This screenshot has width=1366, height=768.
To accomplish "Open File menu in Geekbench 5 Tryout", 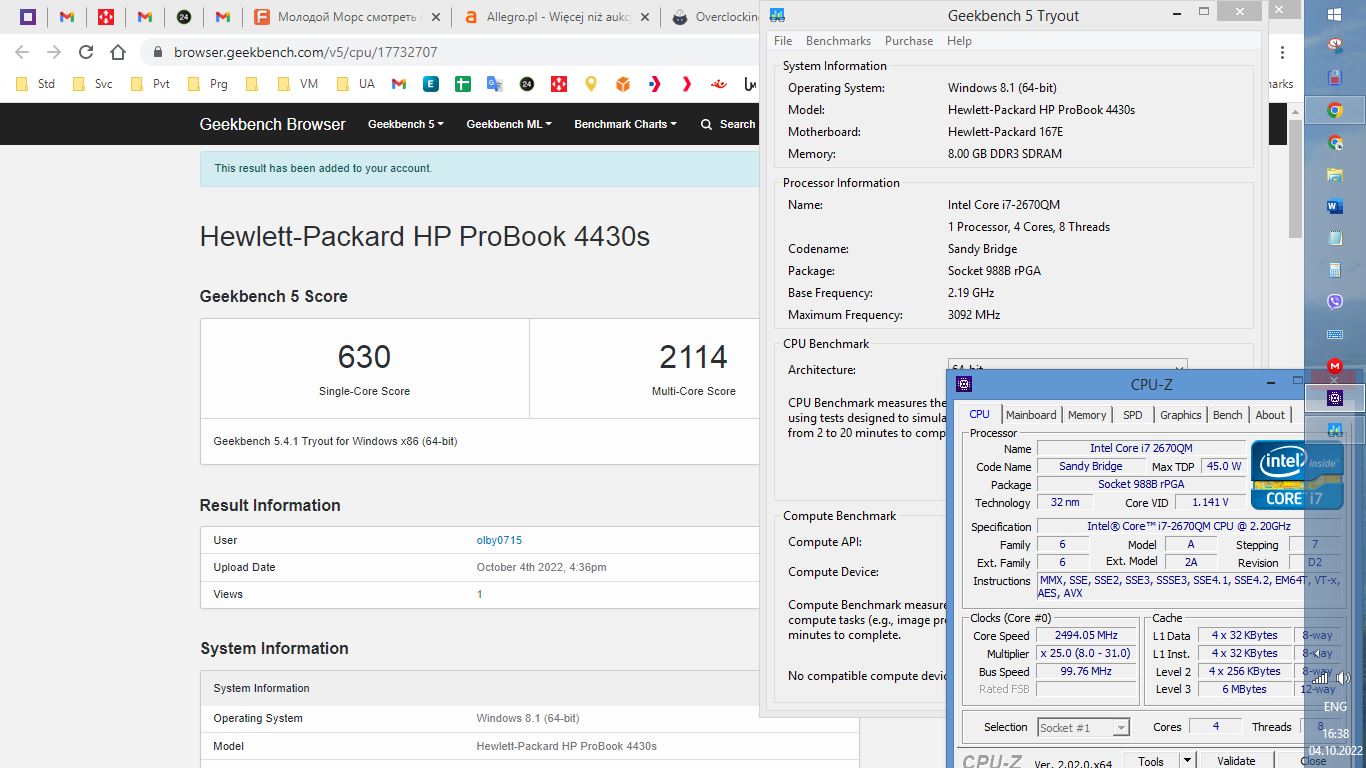I will click(783, 41).
